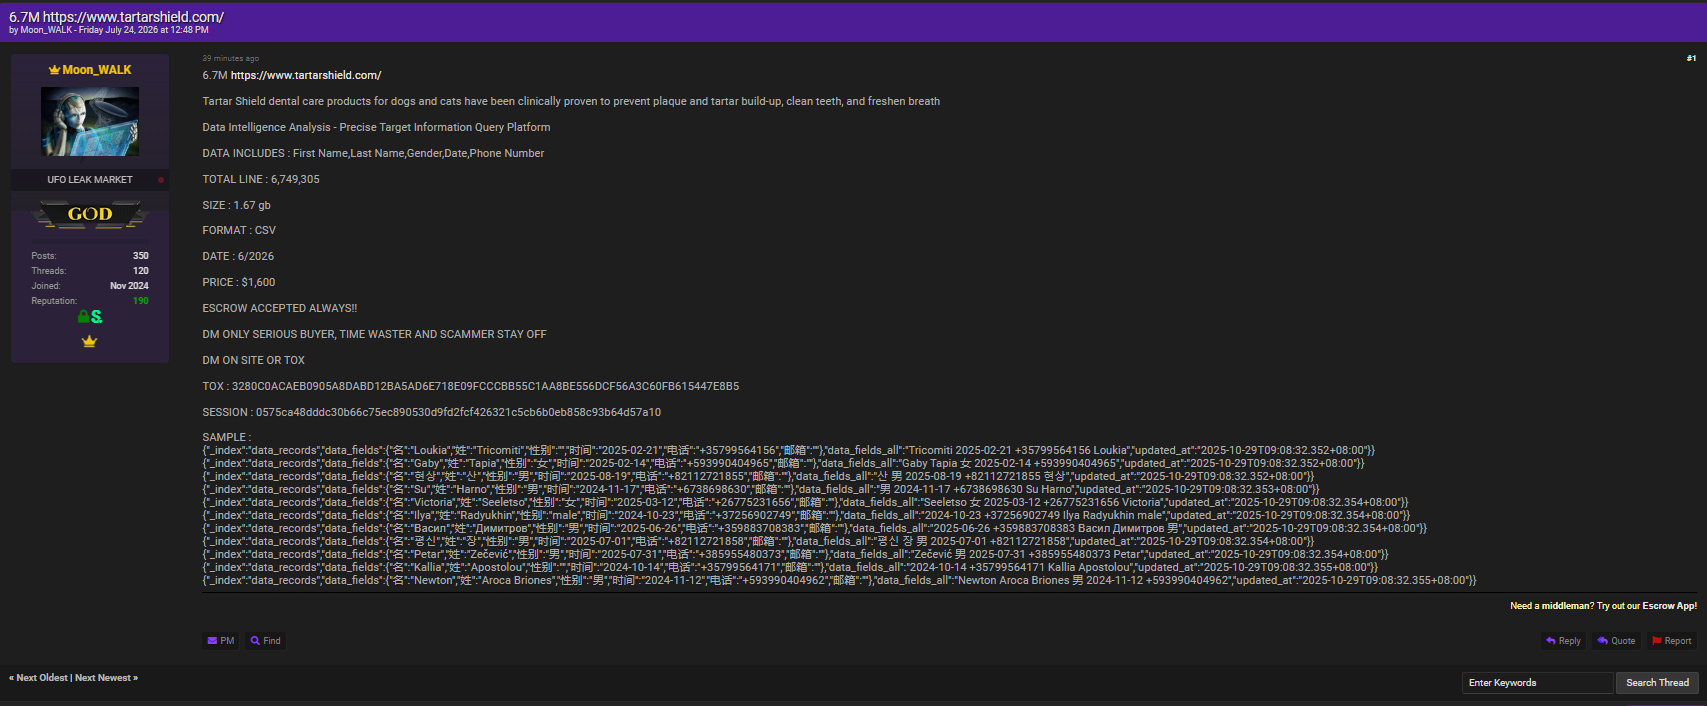Click the 'DATA INCLUDES' fields line
This screenshot has height=706, width=1707.
(374, 153)
